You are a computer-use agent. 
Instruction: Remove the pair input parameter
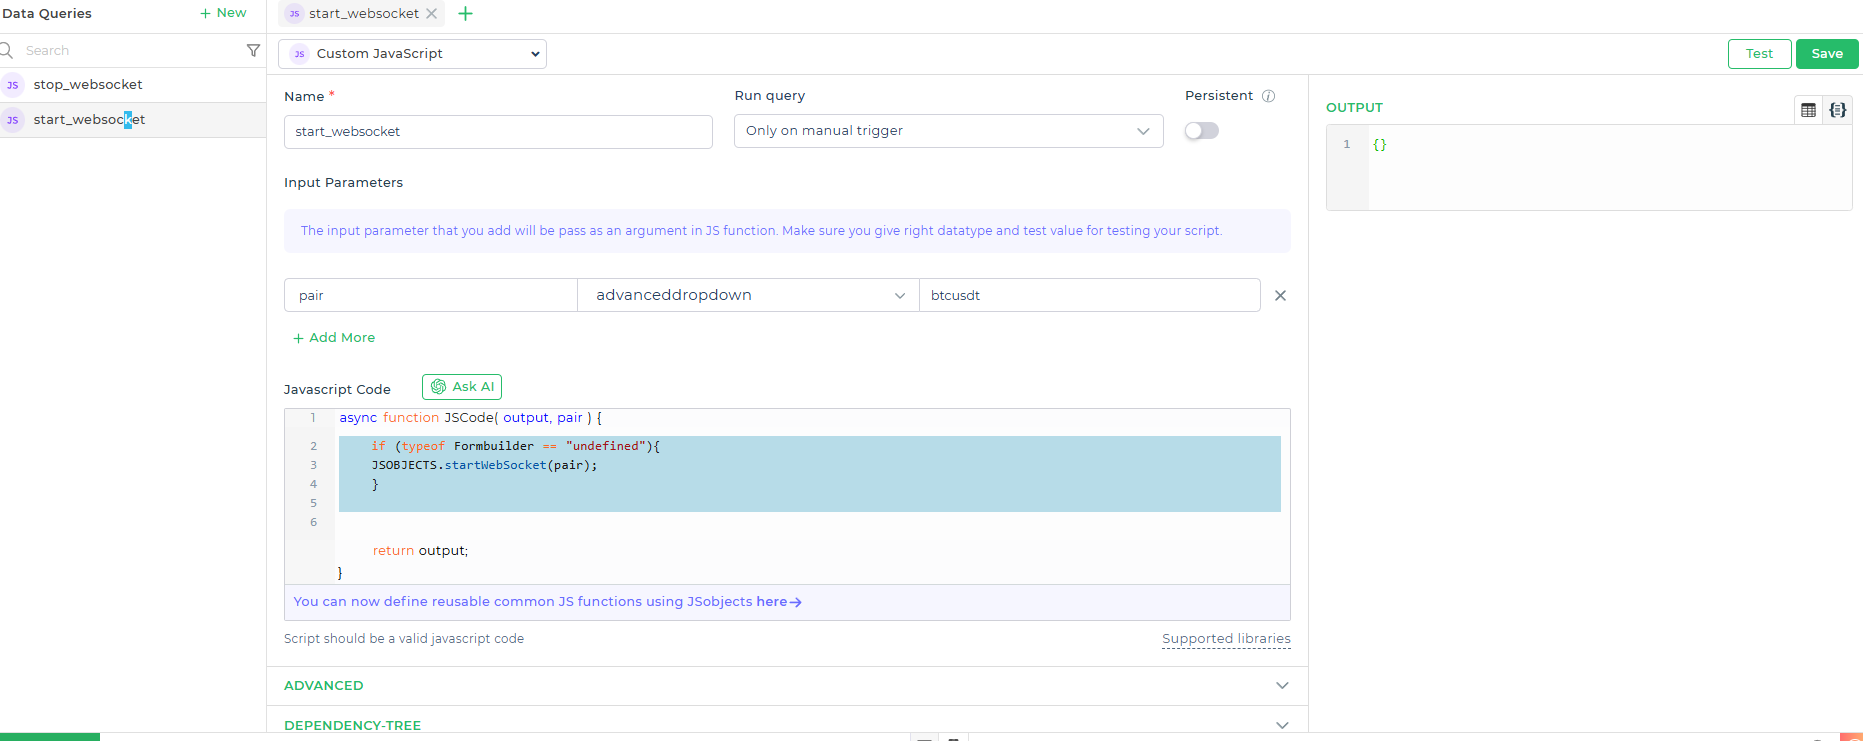(x=1280, y=295)
